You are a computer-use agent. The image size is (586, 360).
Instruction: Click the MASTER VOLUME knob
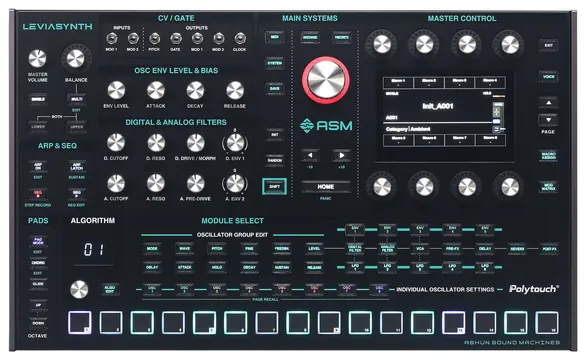tap(37, 59)
